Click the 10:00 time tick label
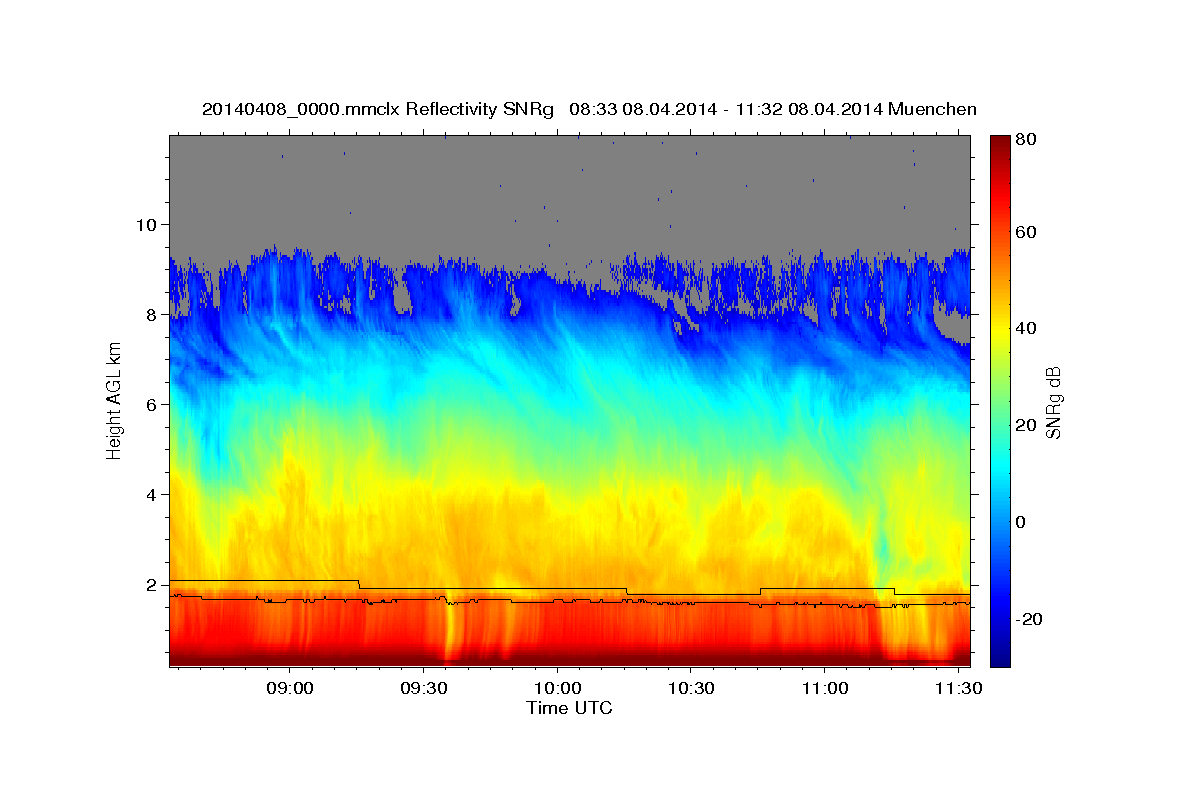 pos(557,688)
